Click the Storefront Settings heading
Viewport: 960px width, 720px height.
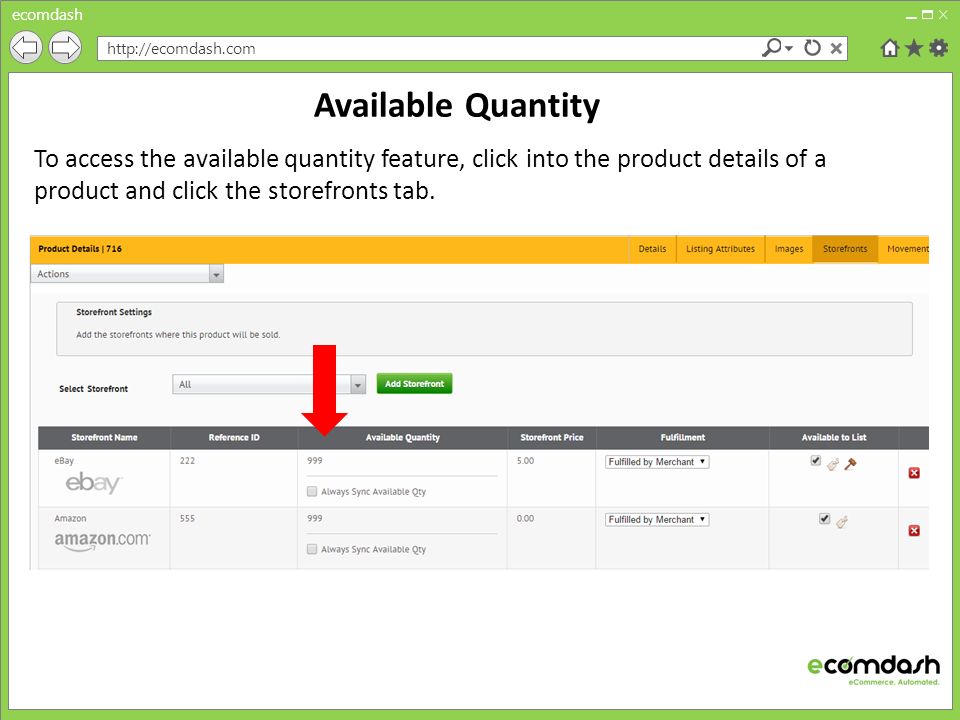(114, 312)
